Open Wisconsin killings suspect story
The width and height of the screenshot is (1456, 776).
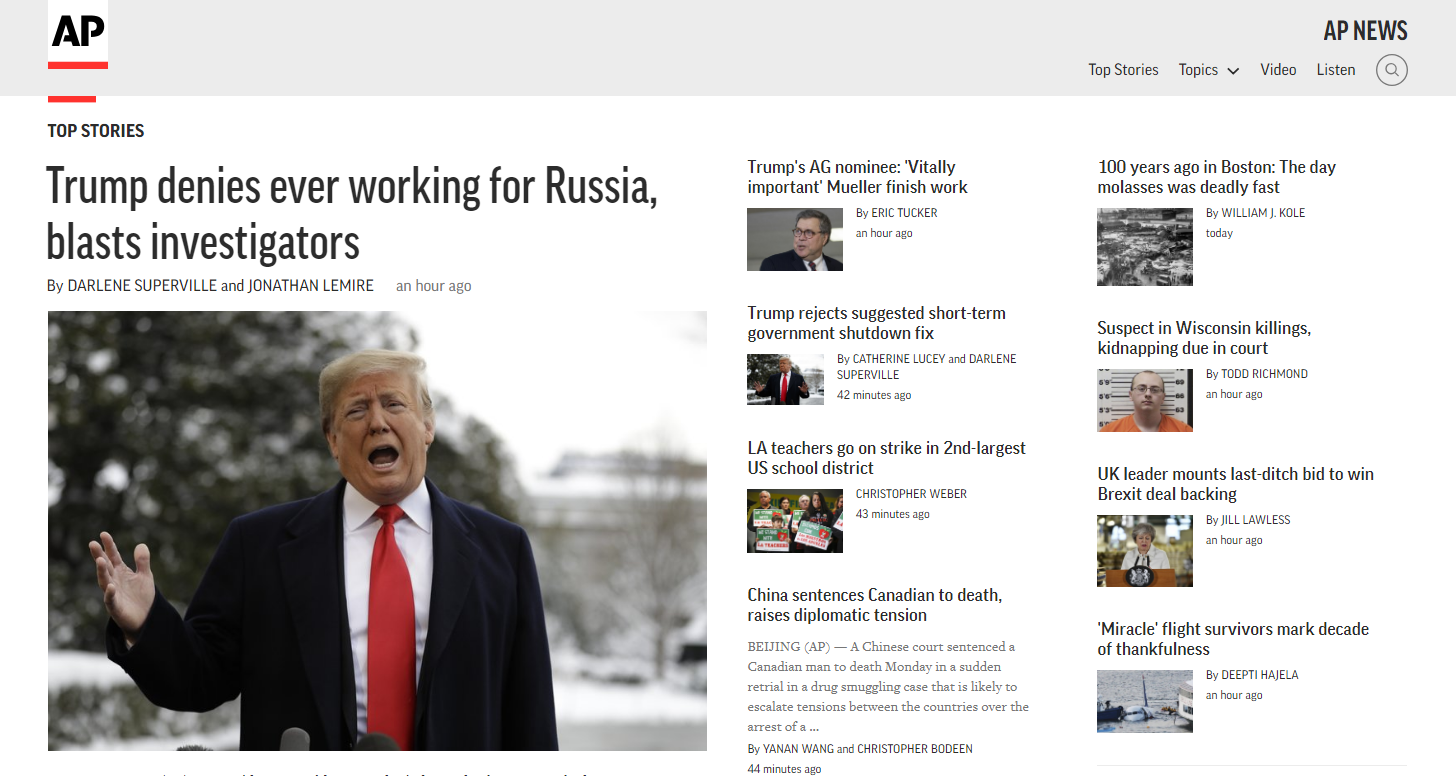pyautogui.click(x=1204, y=338)
